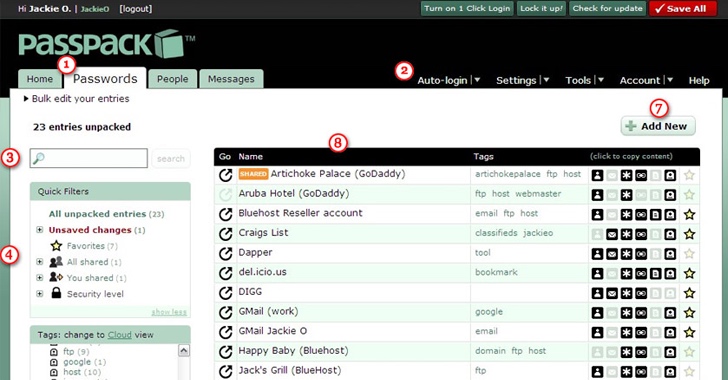Expand the Security level filter
Image resolution: width=728 pixels, height=380 pixels.
pyautogui.click(x=40, y=294)
